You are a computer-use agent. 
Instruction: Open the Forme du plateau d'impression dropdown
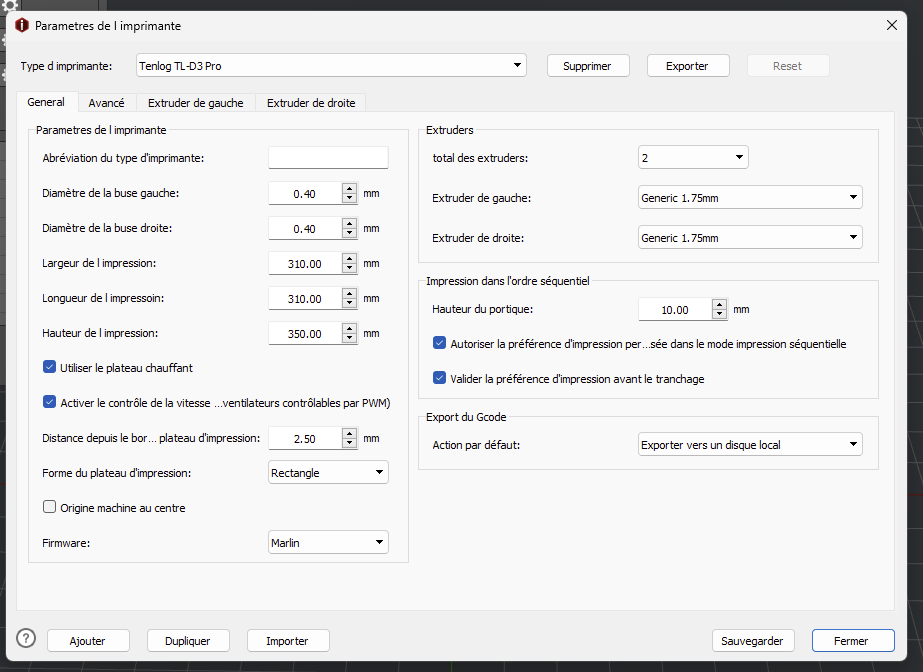pos(328,472)
